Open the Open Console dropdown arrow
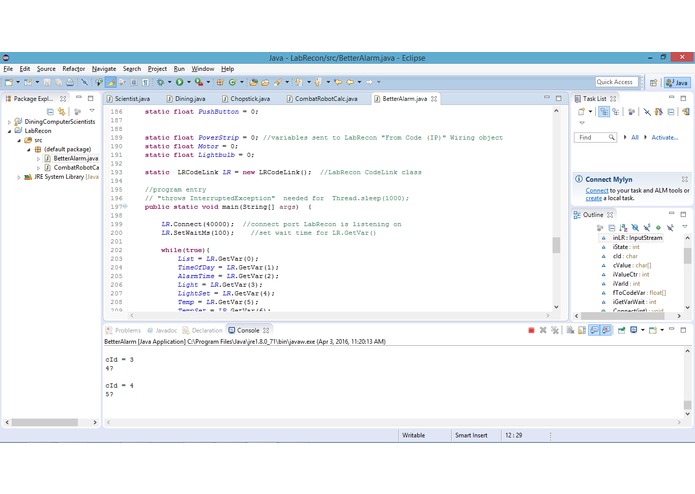This screenshot has height=494, width=695. click(662, 330)
